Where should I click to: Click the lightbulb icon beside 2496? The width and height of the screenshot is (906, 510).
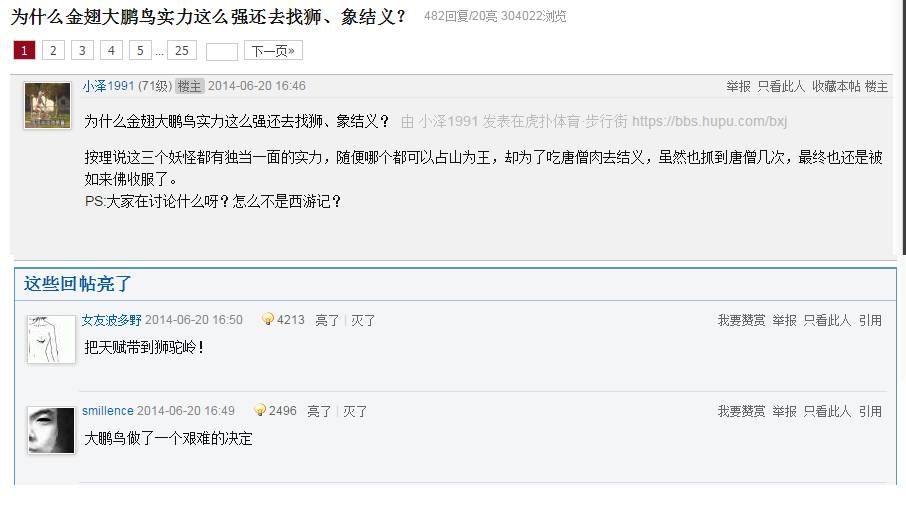click(260, 411)
